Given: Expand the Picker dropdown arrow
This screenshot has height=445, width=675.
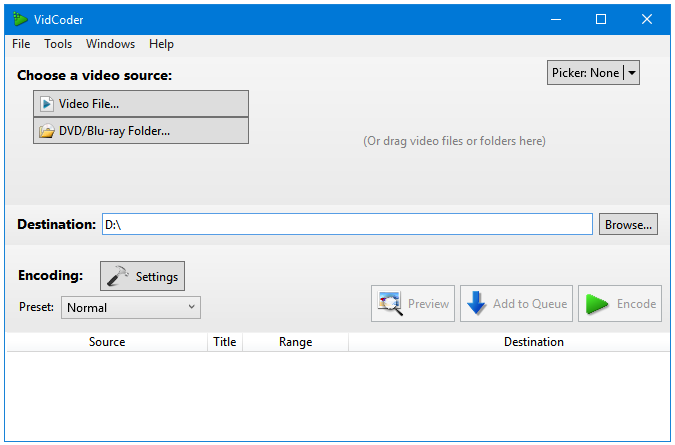Looking at the screenshot, I should coord(632,73).
